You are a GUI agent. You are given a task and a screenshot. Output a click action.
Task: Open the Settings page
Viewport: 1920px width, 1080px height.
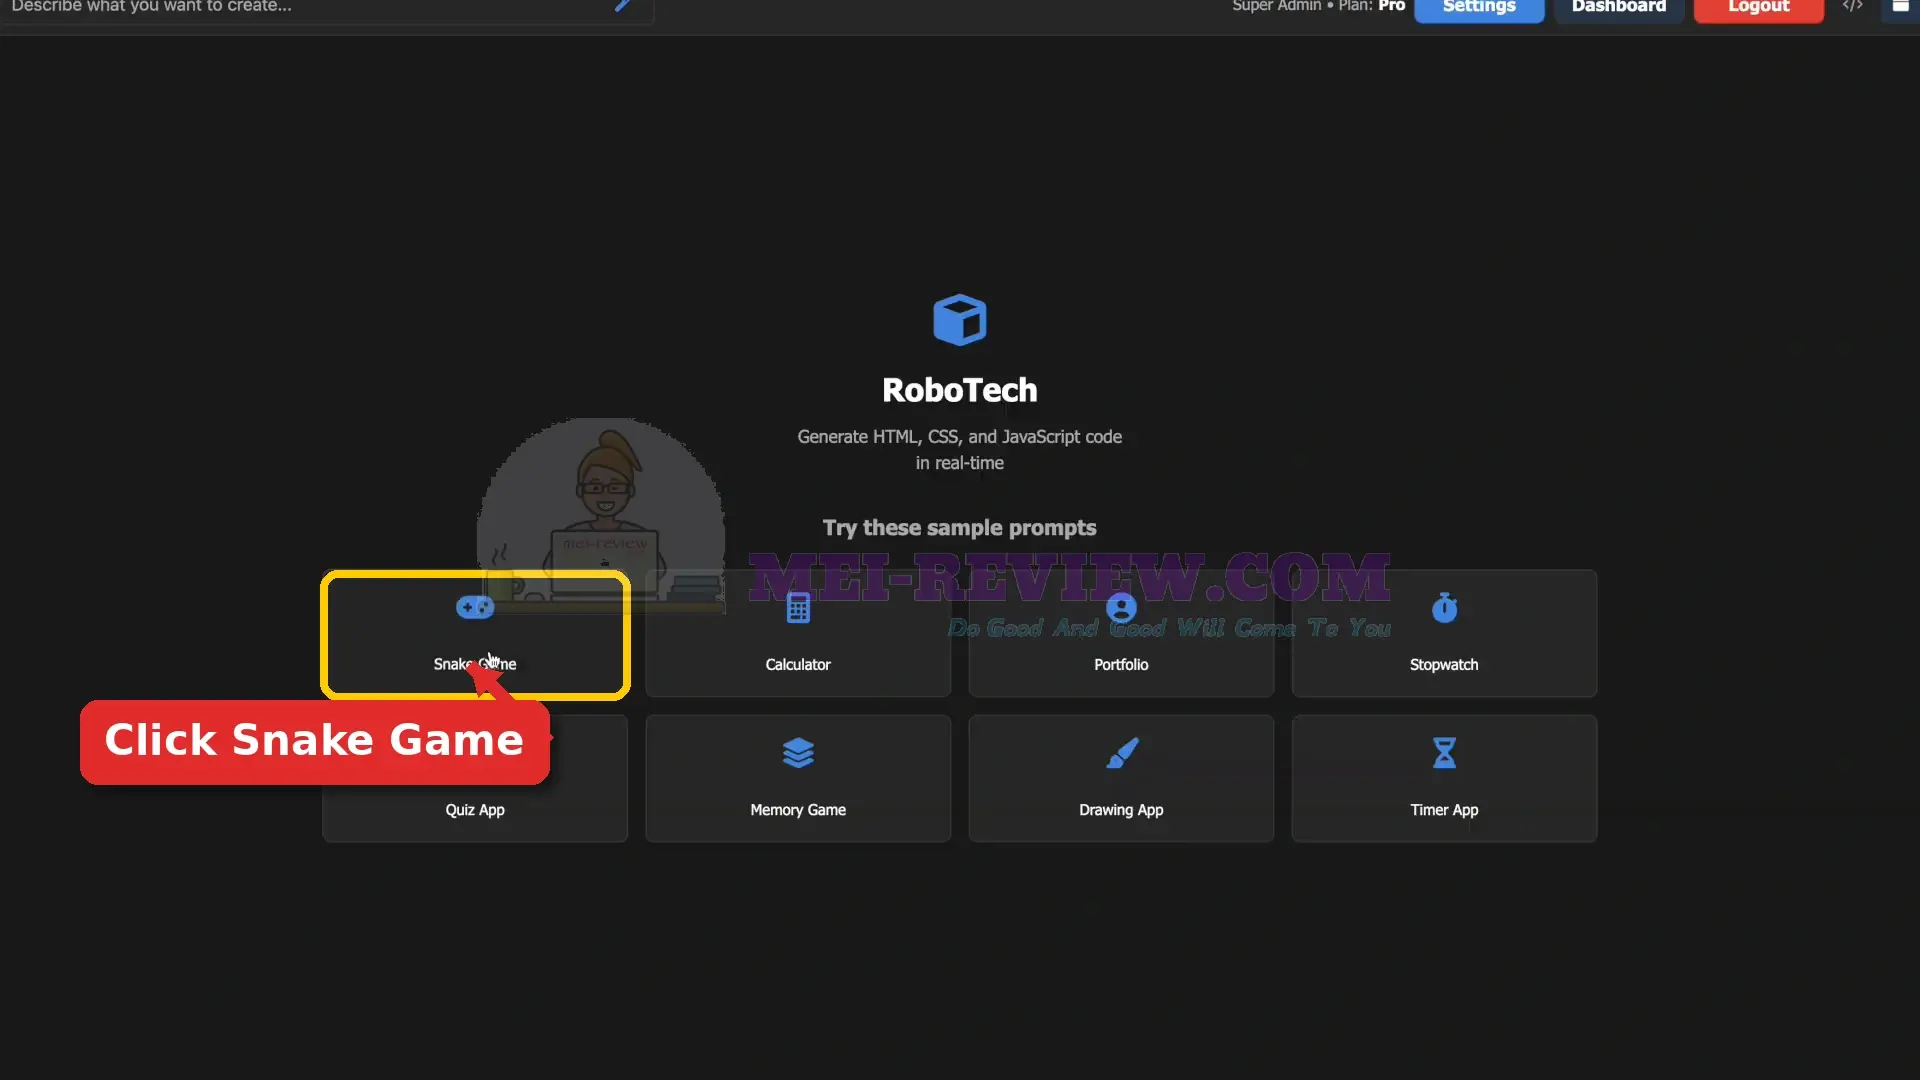coord(1479,8)
